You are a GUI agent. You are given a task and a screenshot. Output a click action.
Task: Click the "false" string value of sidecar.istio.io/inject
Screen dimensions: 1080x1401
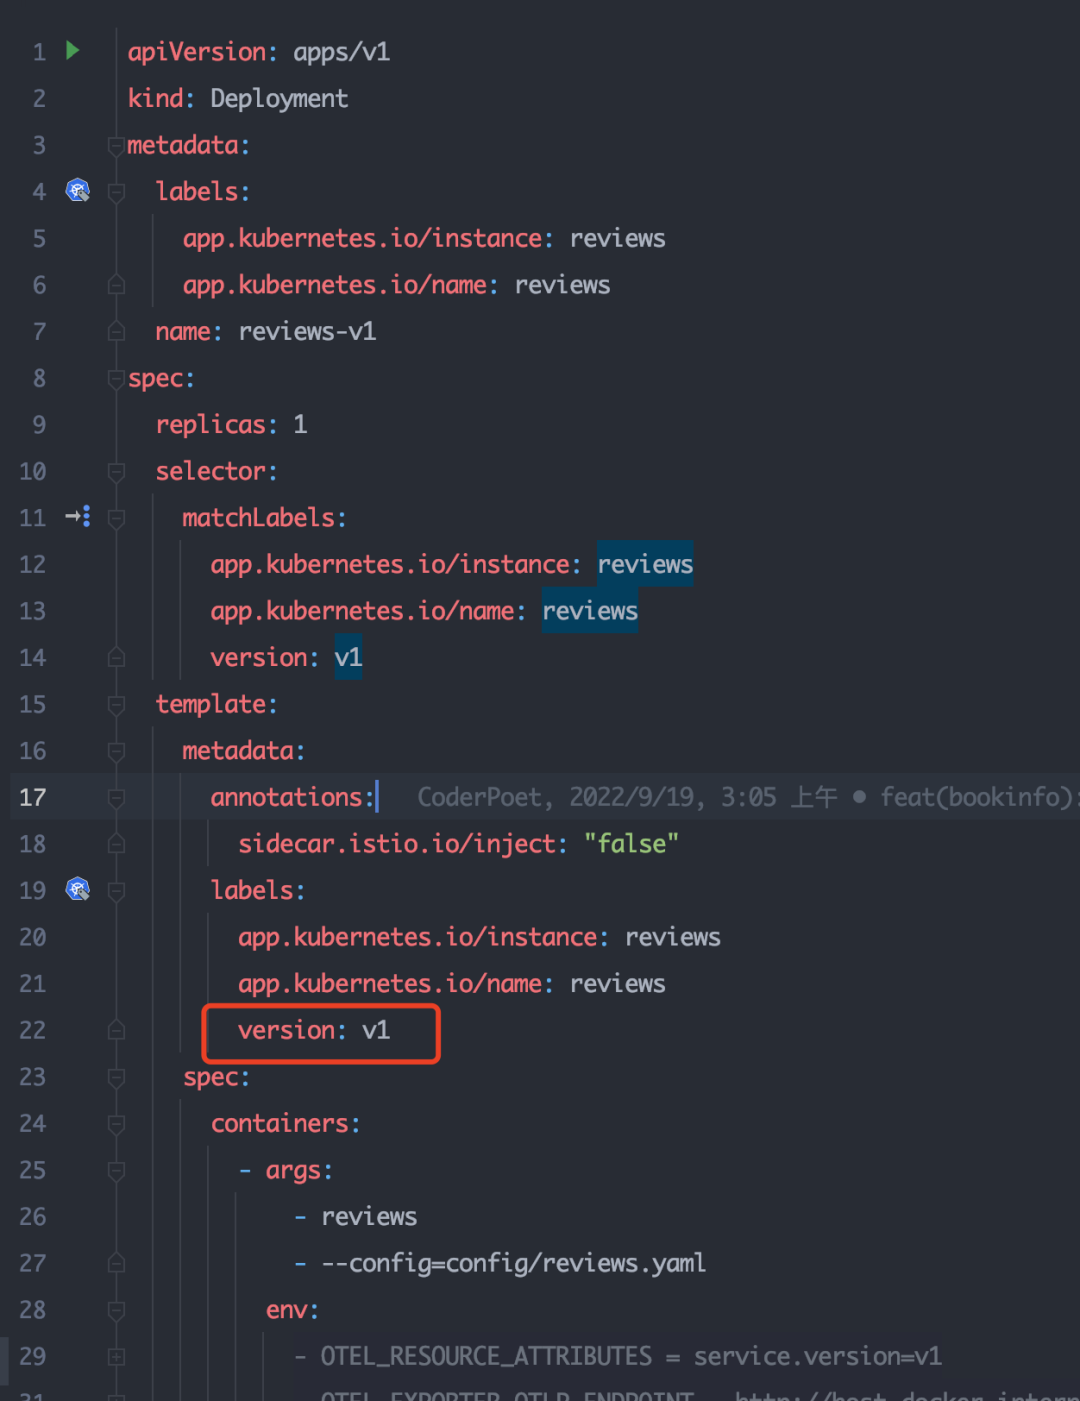631,844
